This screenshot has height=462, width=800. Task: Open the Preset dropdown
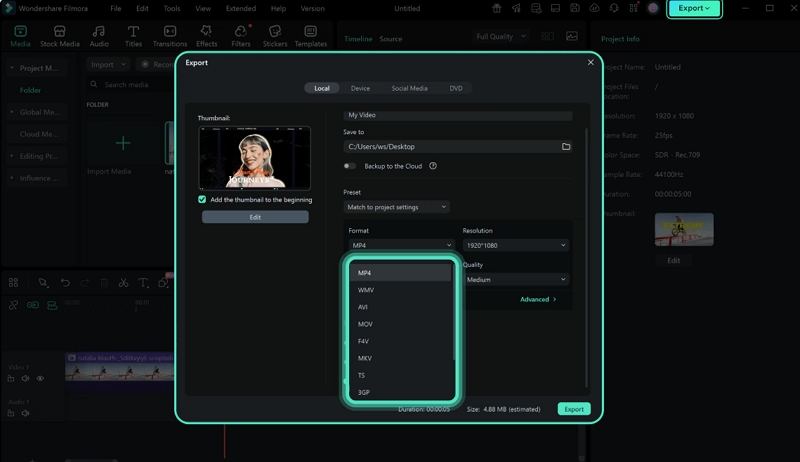[396, 207]
